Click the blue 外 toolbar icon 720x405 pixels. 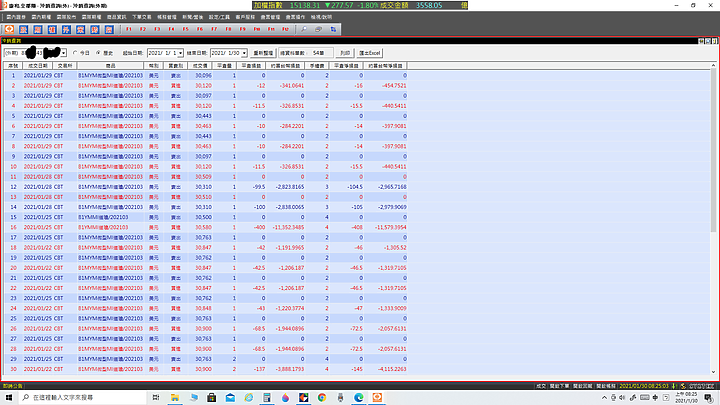click(x=66, y=29)
